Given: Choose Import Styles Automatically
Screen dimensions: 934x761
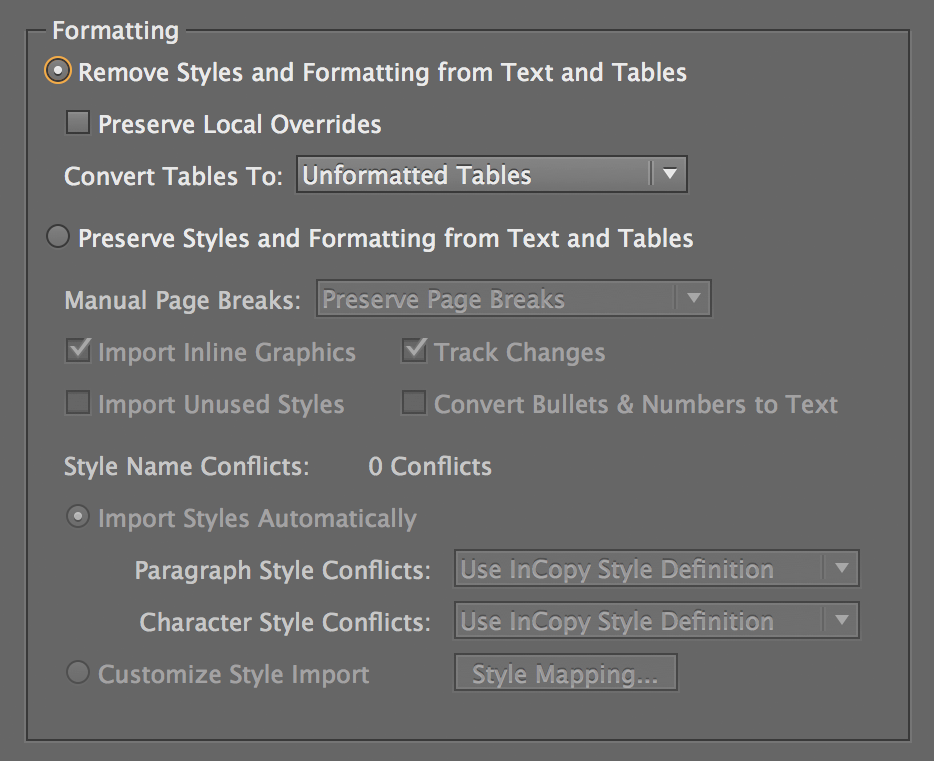Looking at the screenshot, I should click(x=77, y=518).
